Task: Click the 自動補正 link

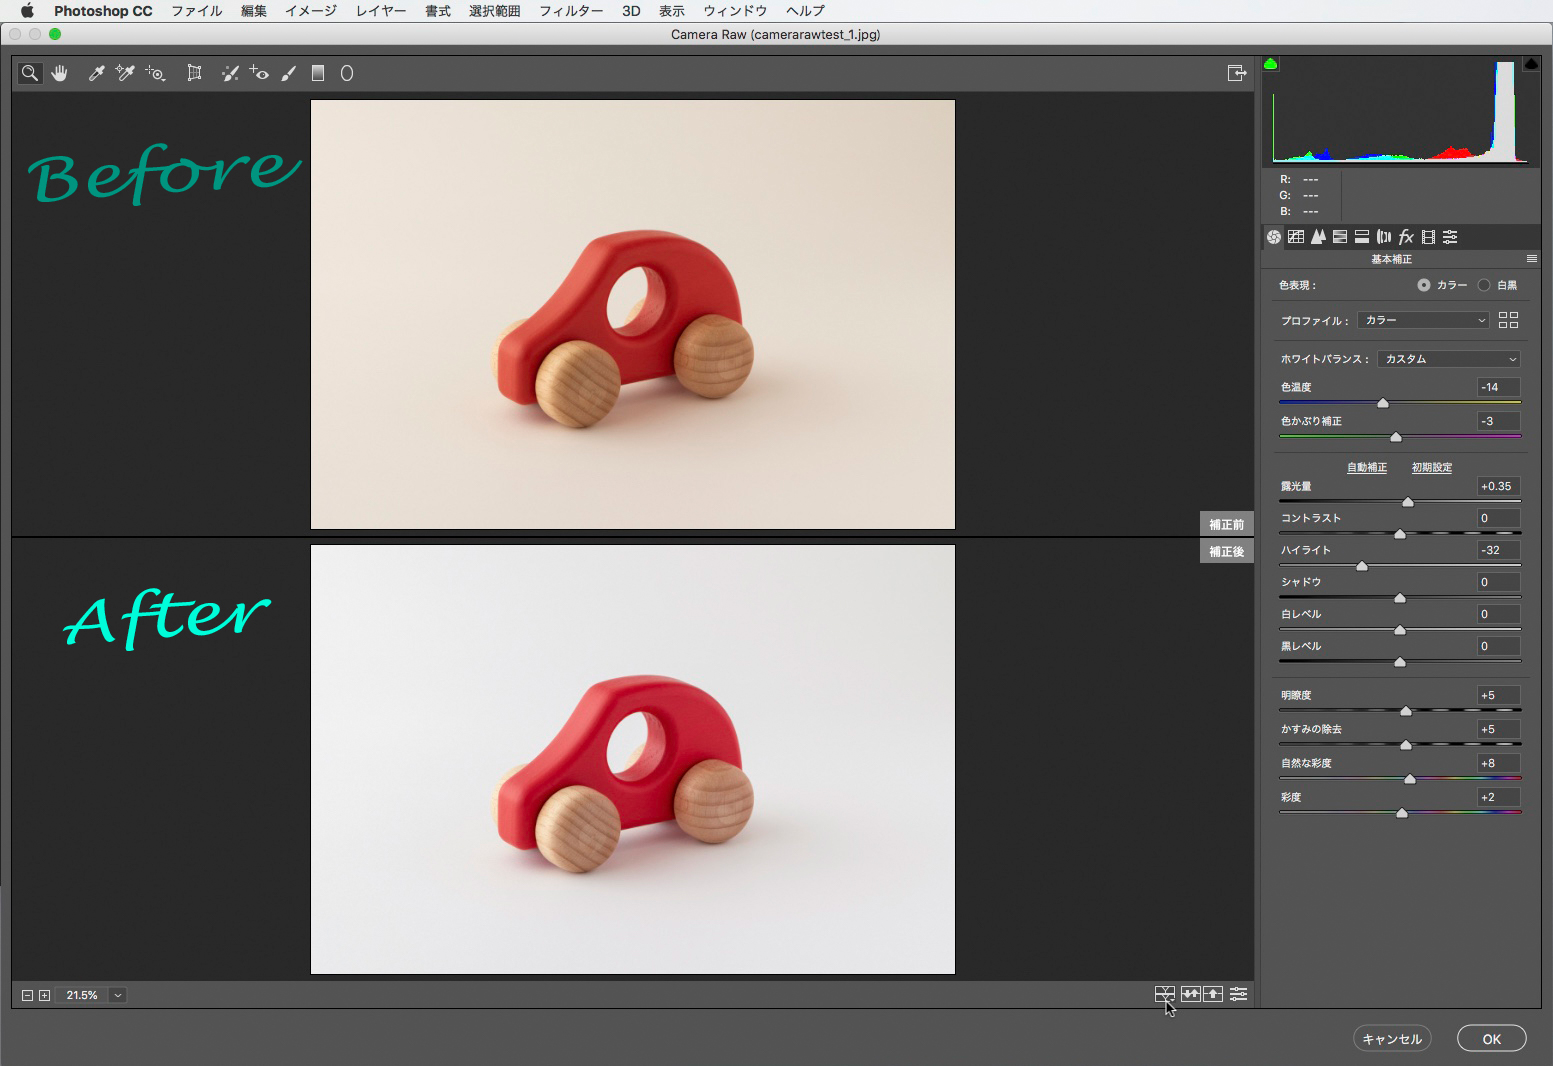Action: 1366,467
